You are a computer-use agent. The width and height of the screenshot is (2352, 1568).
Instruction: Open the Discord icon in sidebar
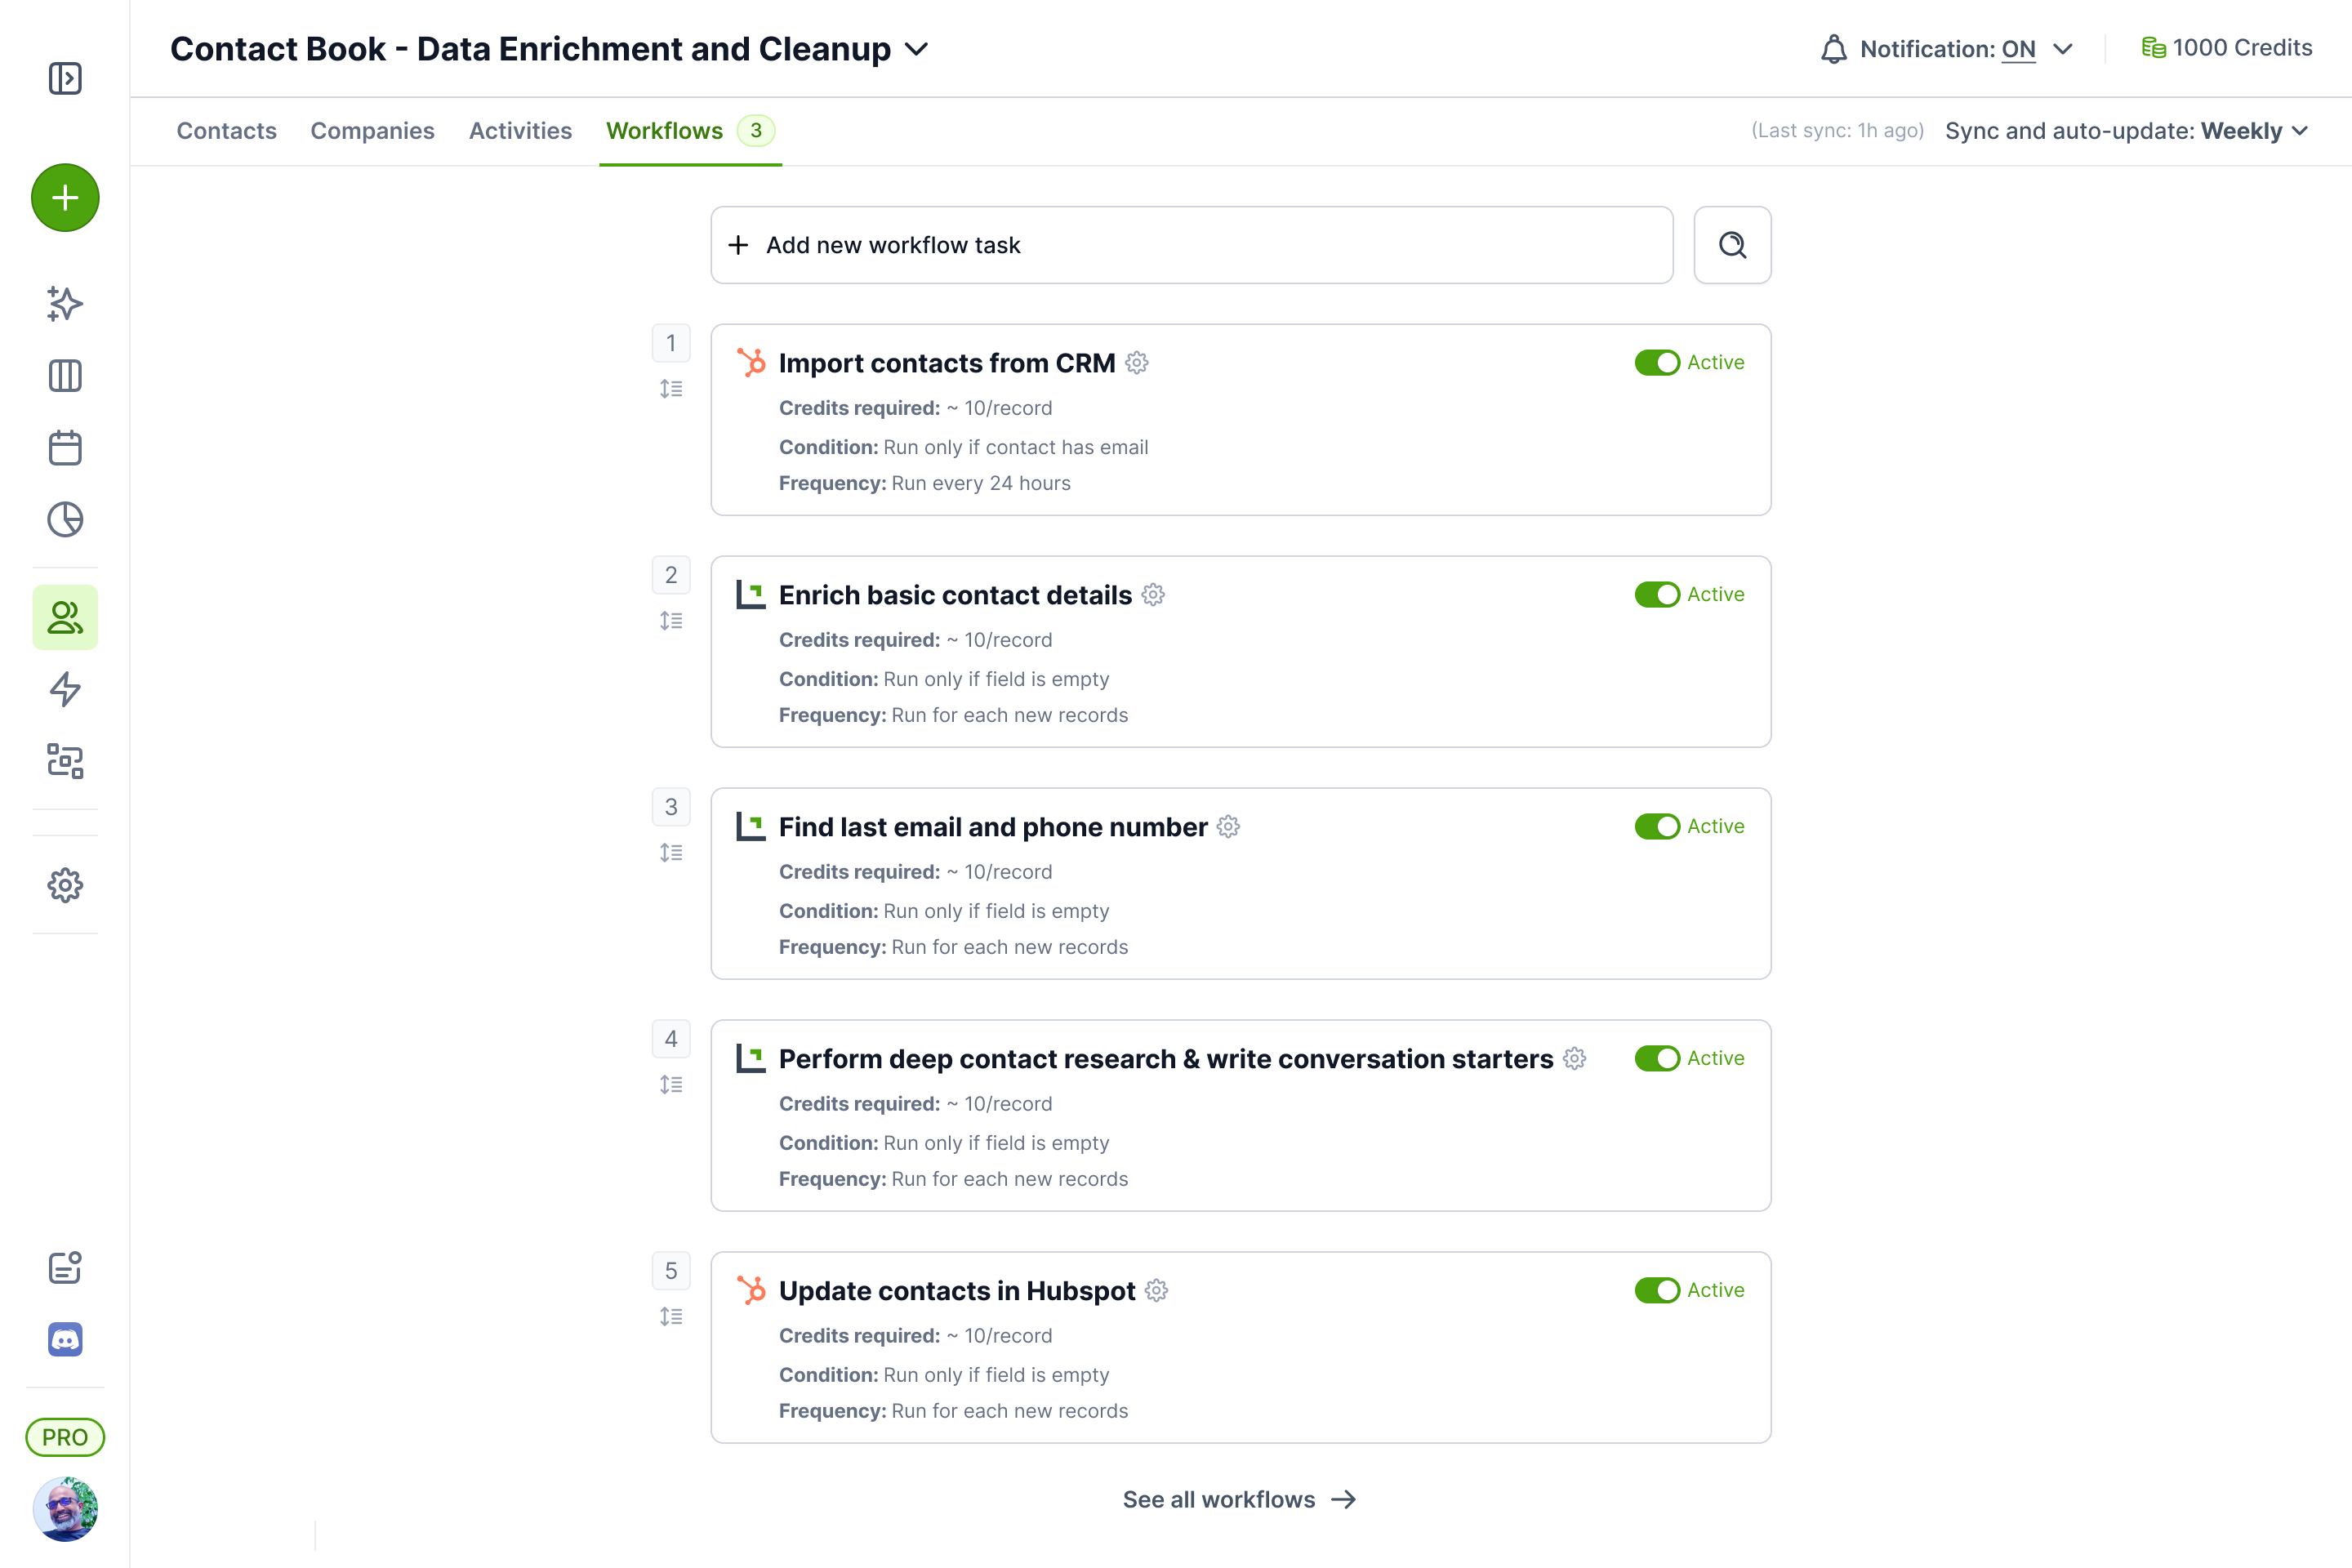tap(65, 1339)
